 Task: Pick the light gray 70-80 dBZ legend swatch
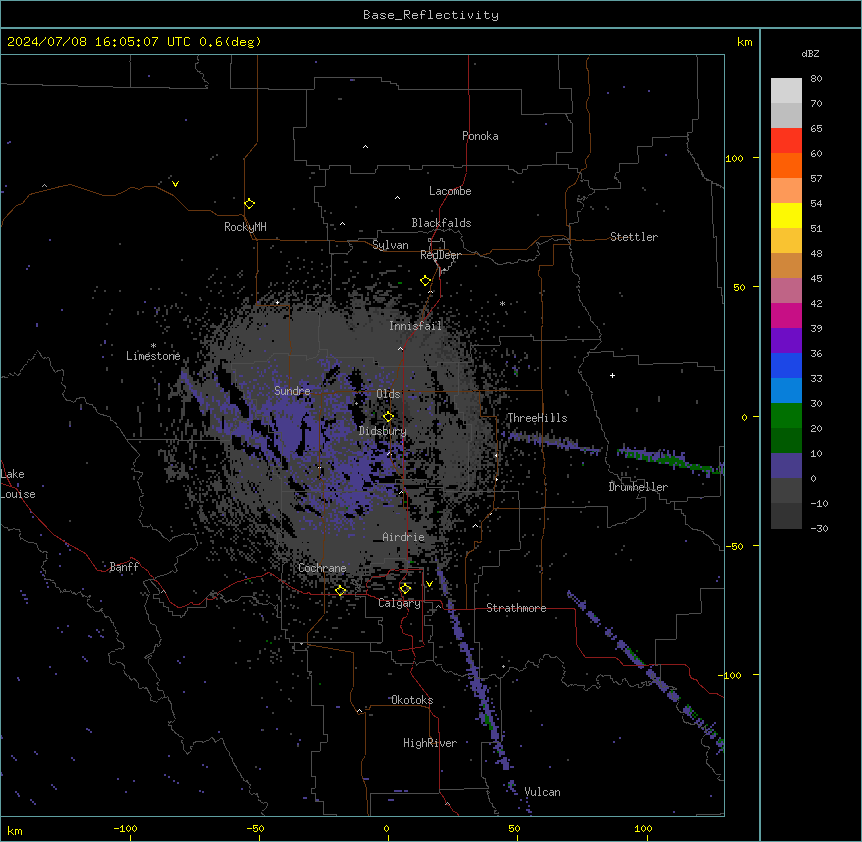(786, 91)
